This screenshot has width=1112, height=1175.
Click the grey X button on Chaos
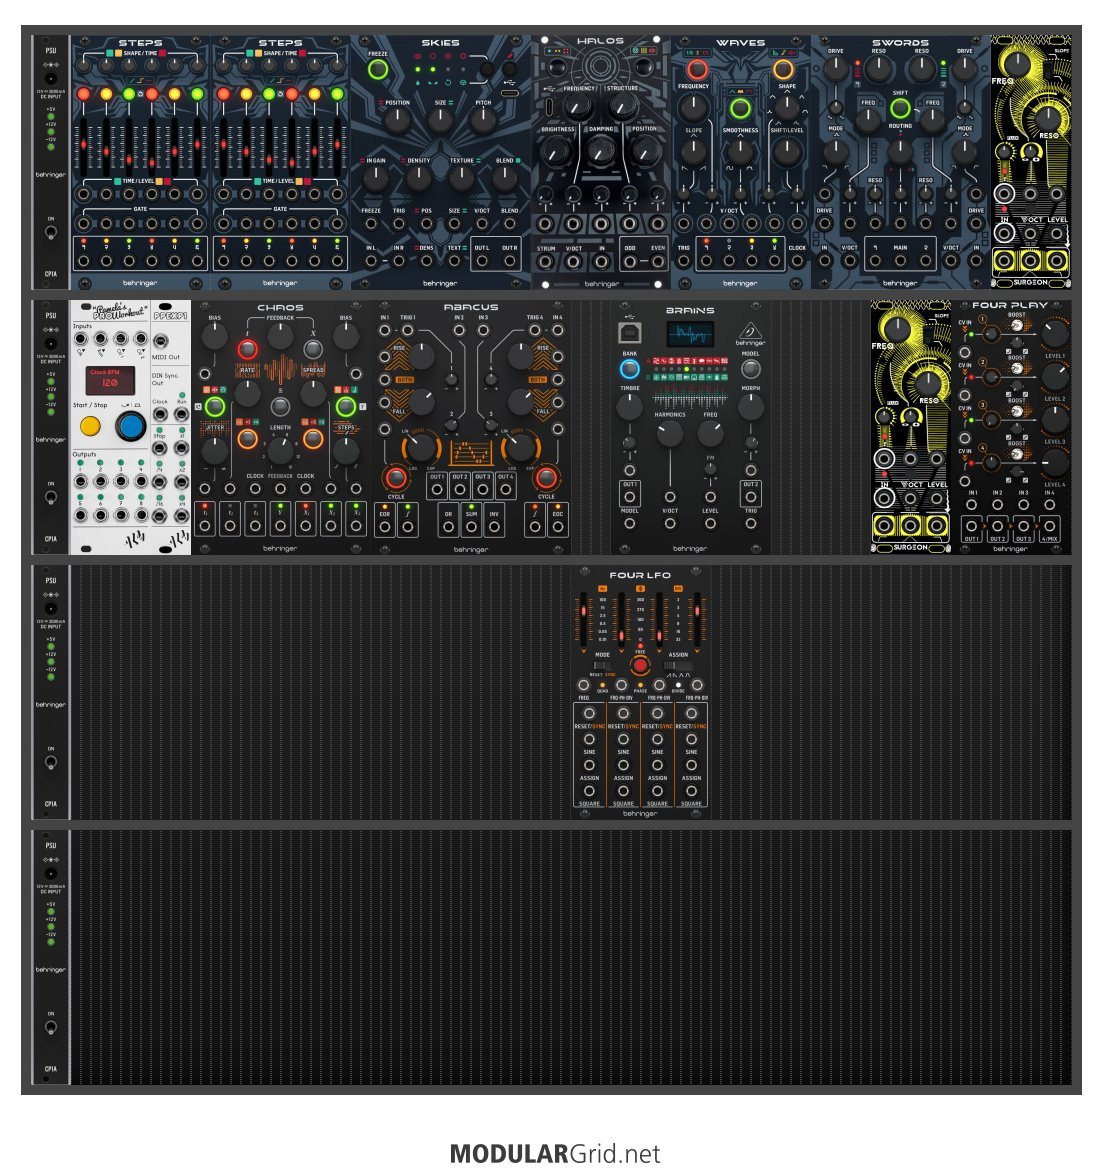tap(313, 348)
